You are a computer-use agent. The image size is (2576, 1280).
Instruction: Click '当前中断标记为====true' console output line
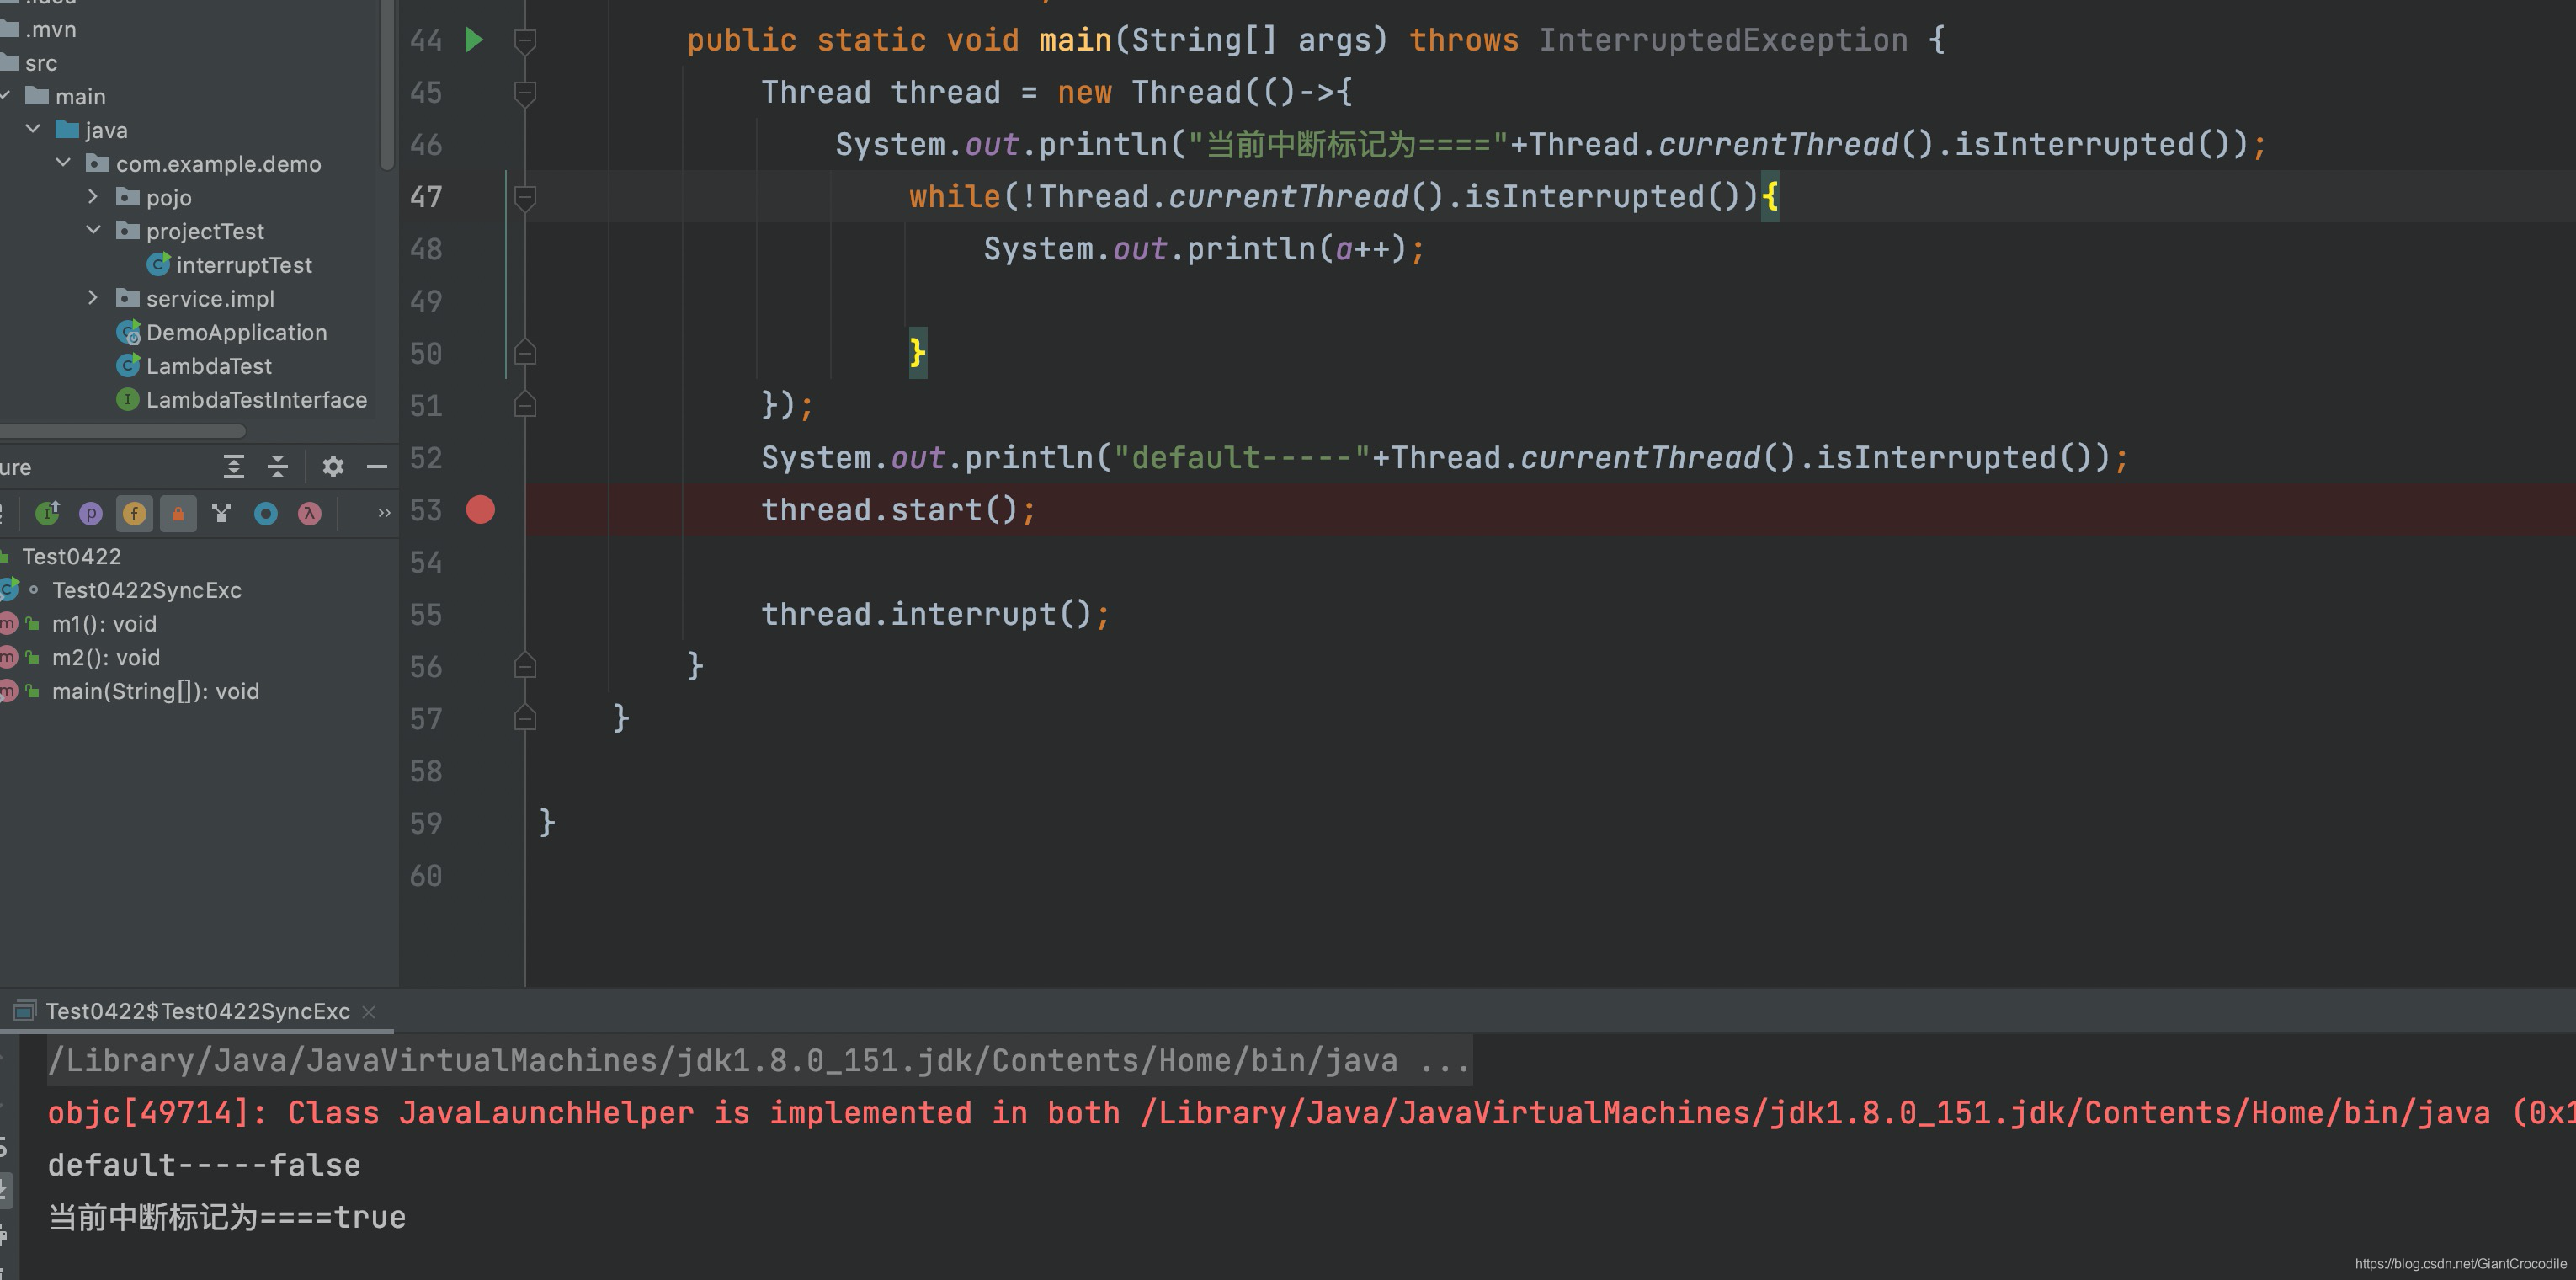coord(227,1217)
